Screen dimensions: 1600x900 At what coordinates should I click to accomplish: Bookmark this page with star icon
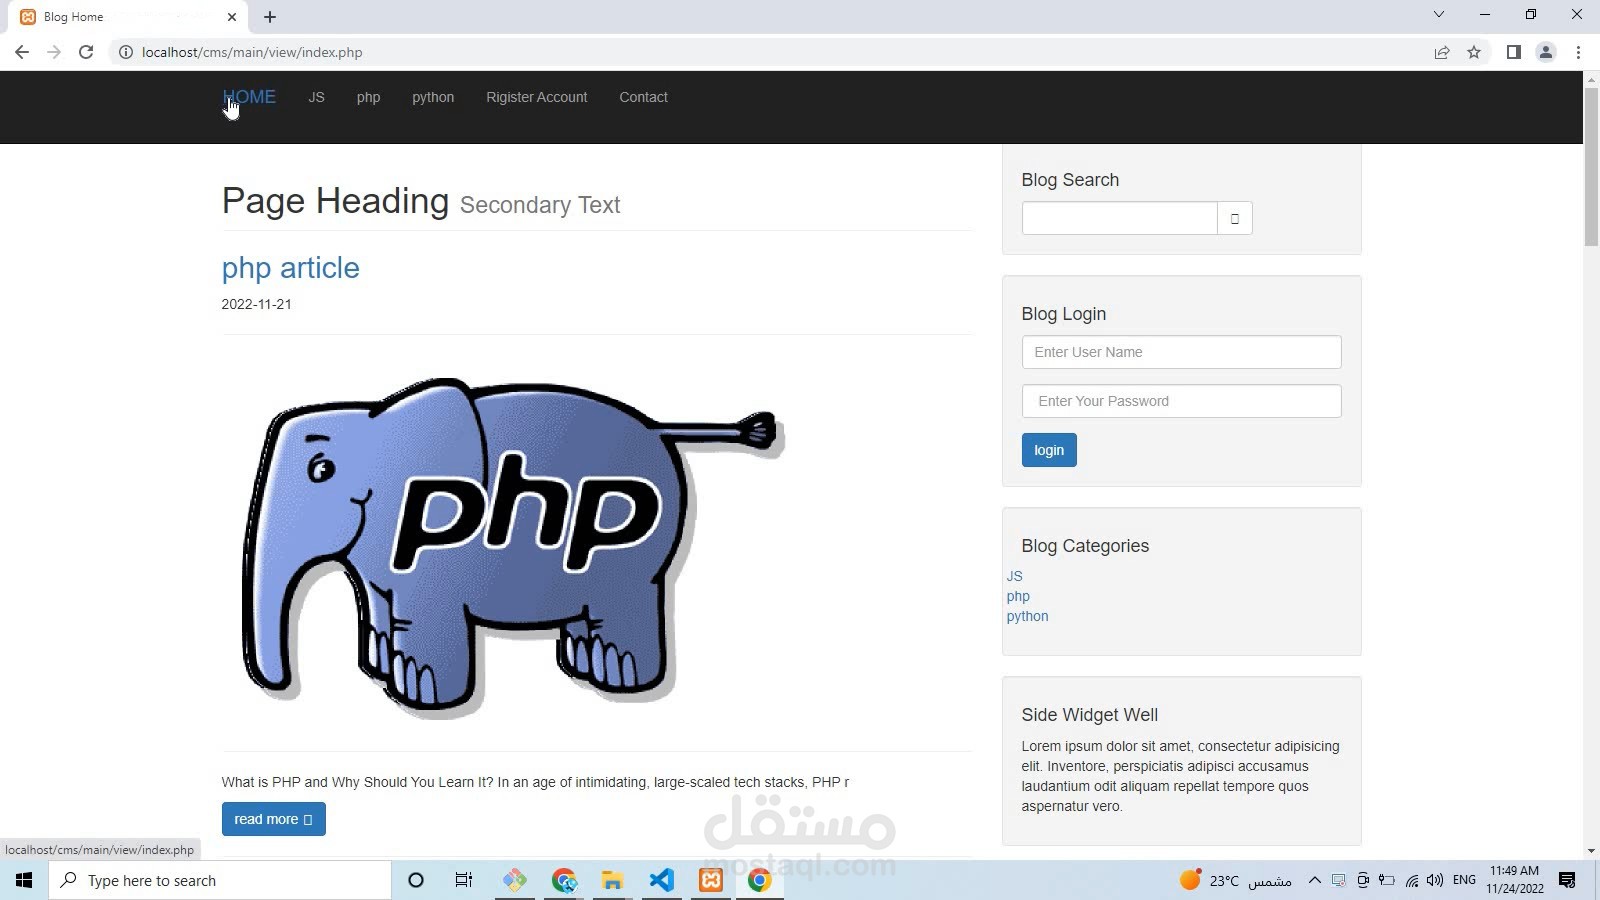pyautogui.click(x=1474, y=52)
